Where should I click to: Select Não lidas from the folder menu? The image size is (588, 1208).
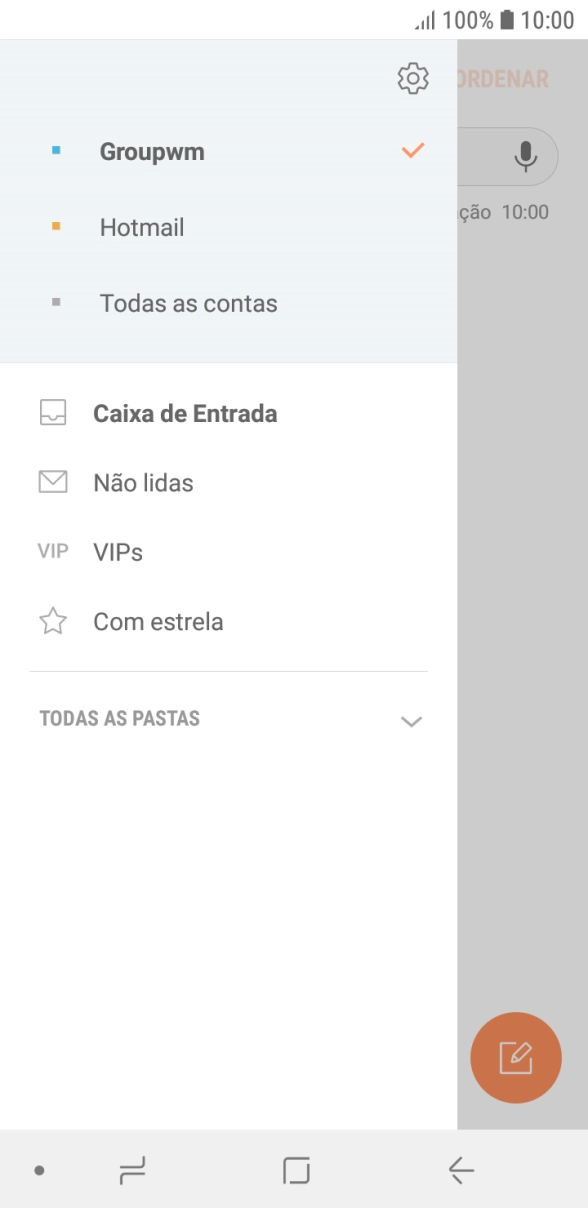pyautogui.click(x=142, y=482)
